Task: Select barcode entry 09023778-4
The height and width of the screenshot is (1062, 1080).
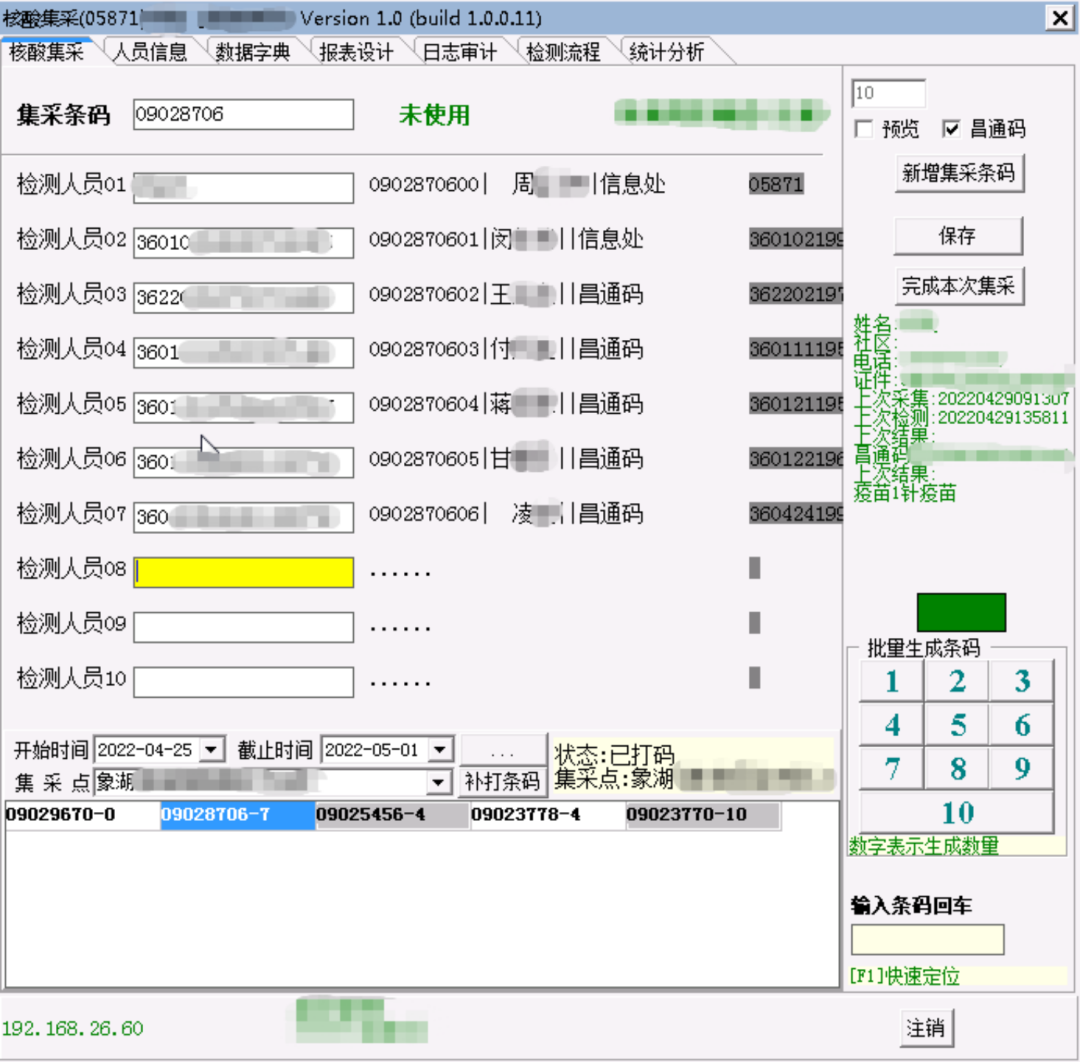Action: tap(548, 815)
